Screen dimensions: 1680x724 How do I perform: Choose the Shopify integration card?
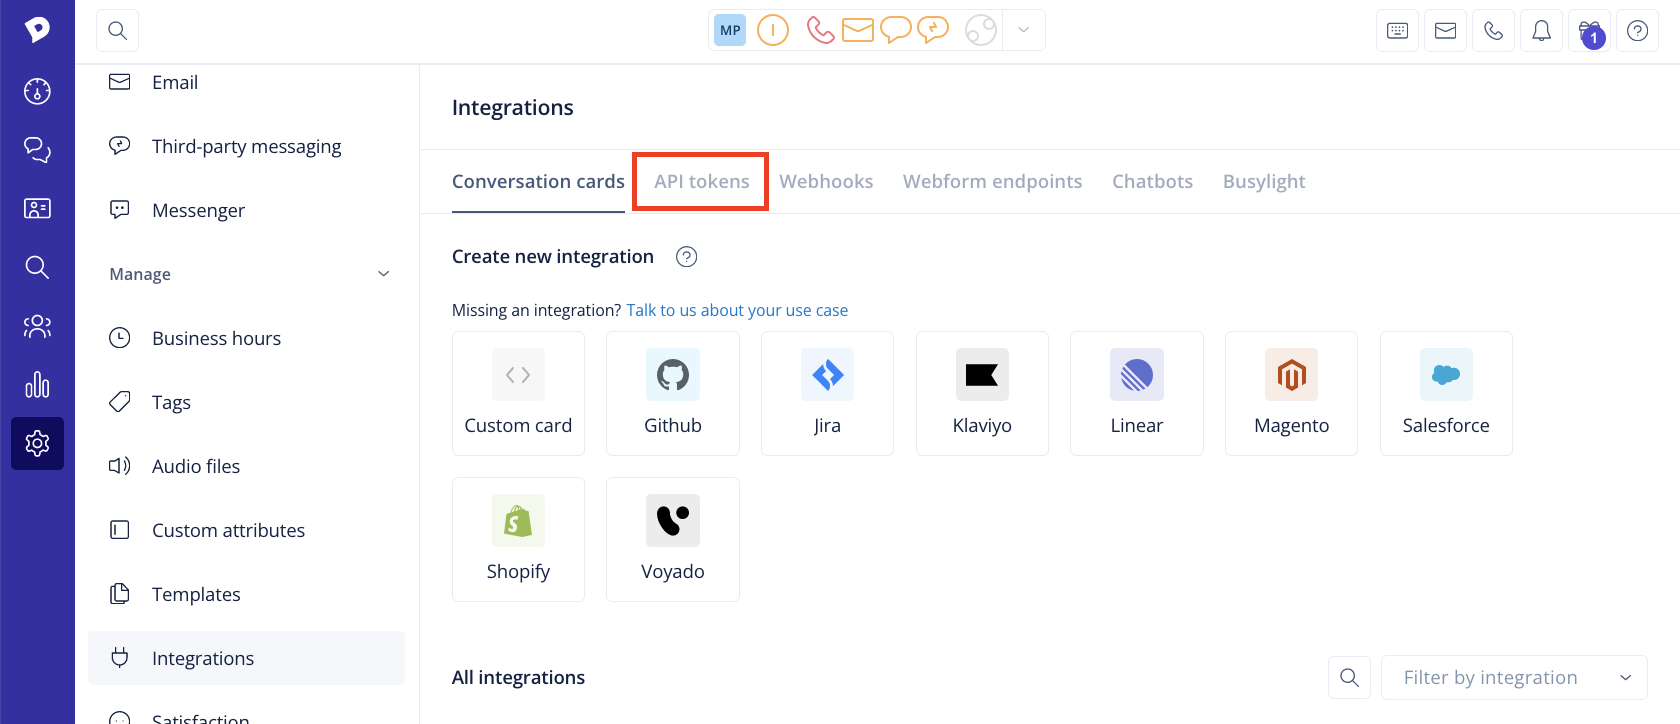click(x=518, y=539)
